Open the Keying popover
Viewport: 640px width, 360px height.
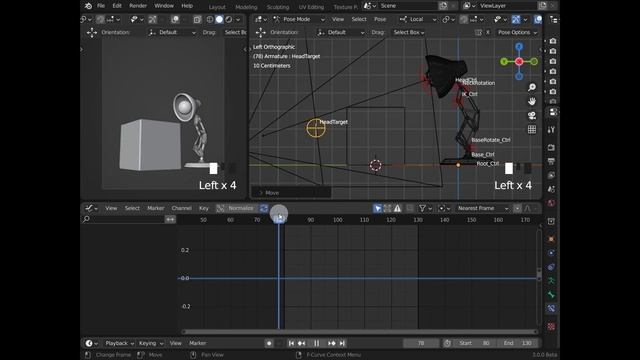151,343
